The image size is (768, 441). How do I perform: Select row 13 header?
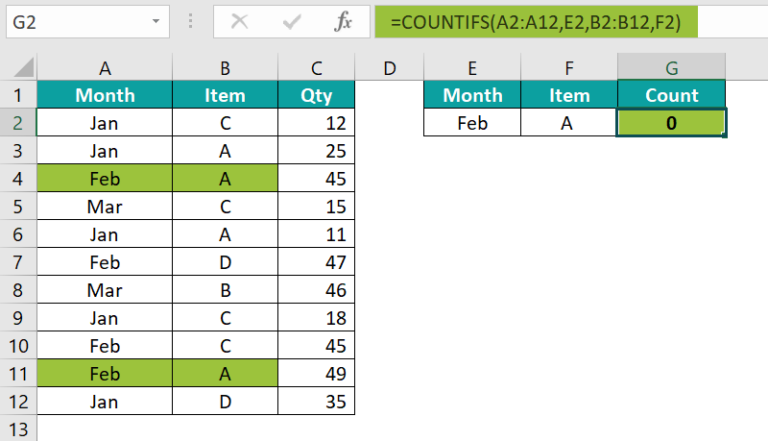pyautogui.click(x=18, y=429)
